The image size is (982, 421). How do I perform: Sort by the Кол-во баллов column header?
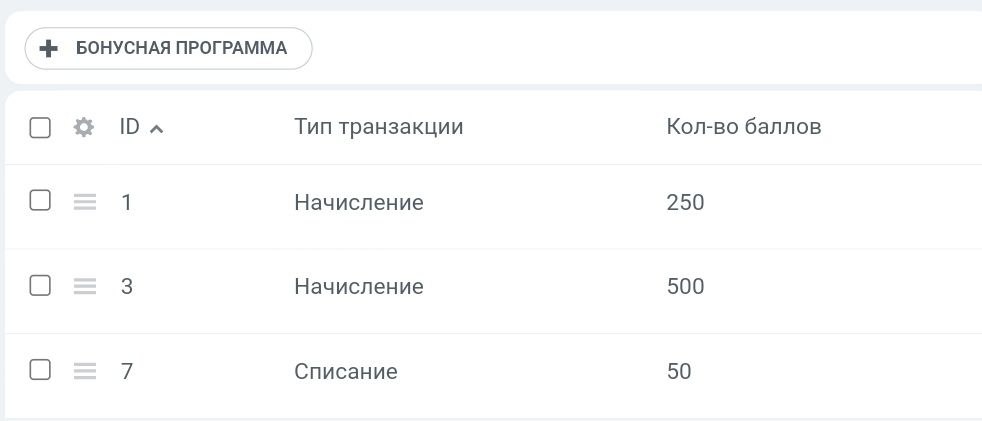pyautogui.click(x=743, y=127)
